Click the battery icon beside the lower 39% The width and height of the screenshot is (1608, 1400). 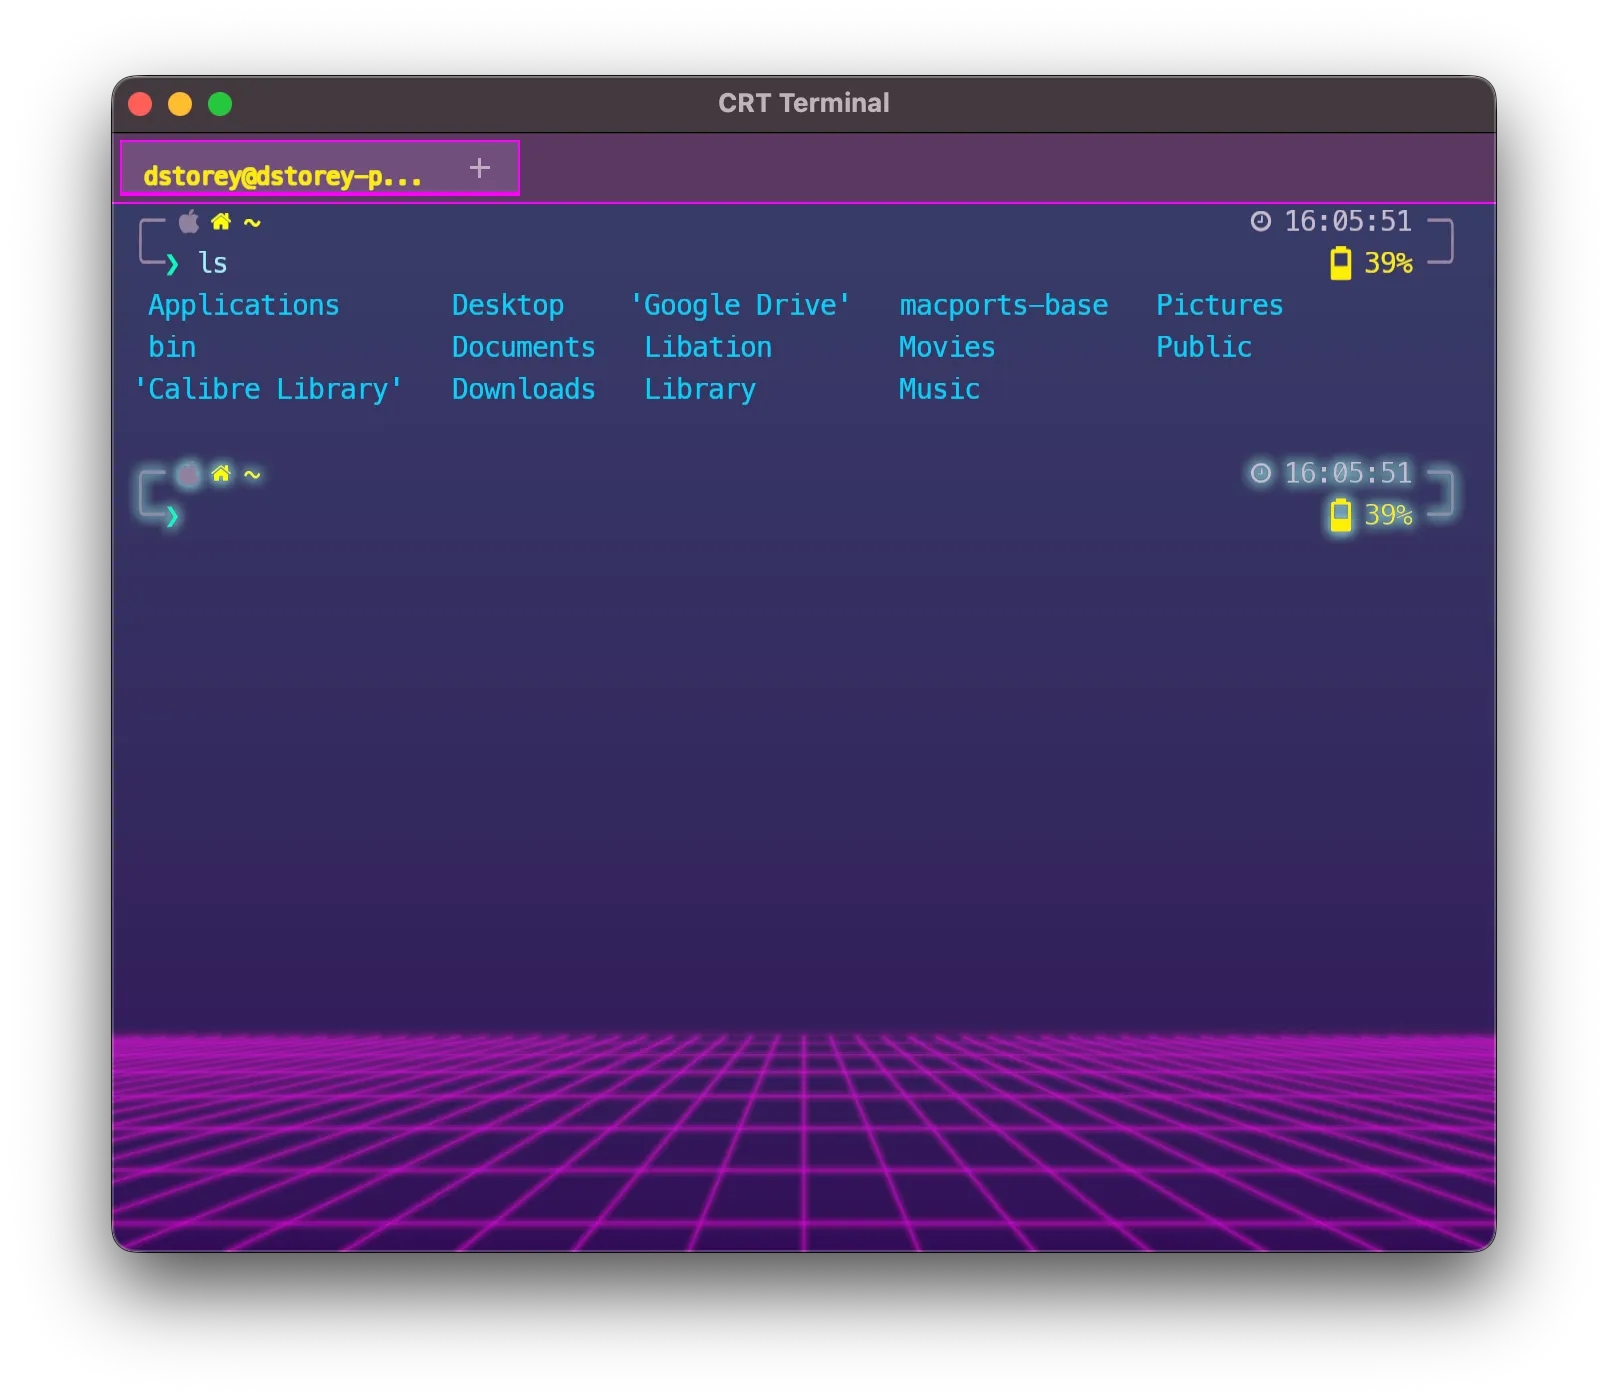(x=1341, y=515)
